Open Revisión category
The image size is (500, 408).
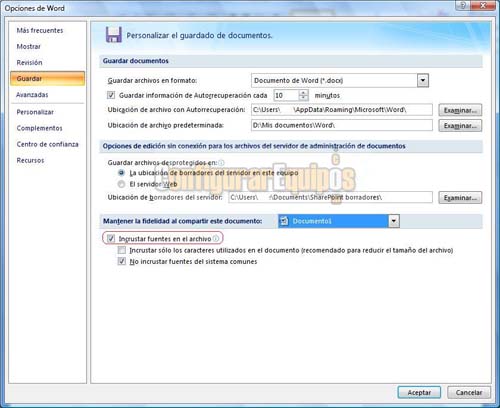[29, 62]
